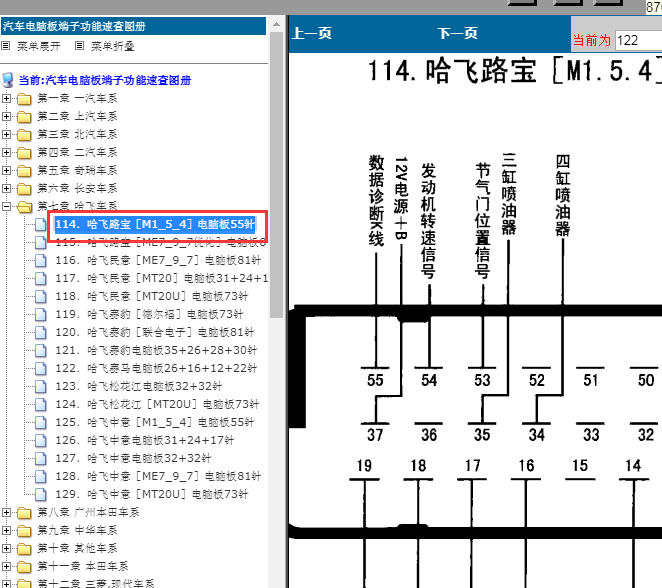The width and height of the screenshot is (662, 588).
Task: Click page icon of item 122
Action: coord(41,369)
